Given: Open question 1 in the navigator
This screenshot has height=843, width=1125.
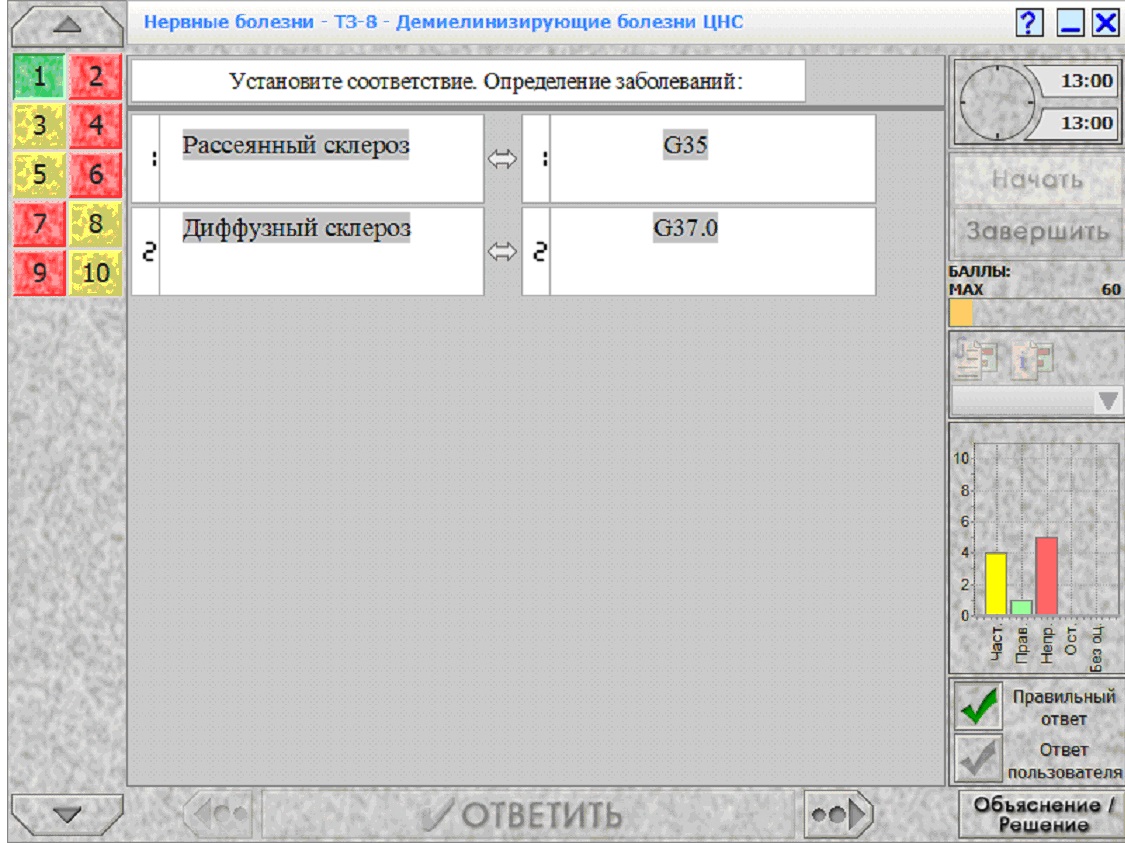Looking at the screenshot, I should [39, 77].
